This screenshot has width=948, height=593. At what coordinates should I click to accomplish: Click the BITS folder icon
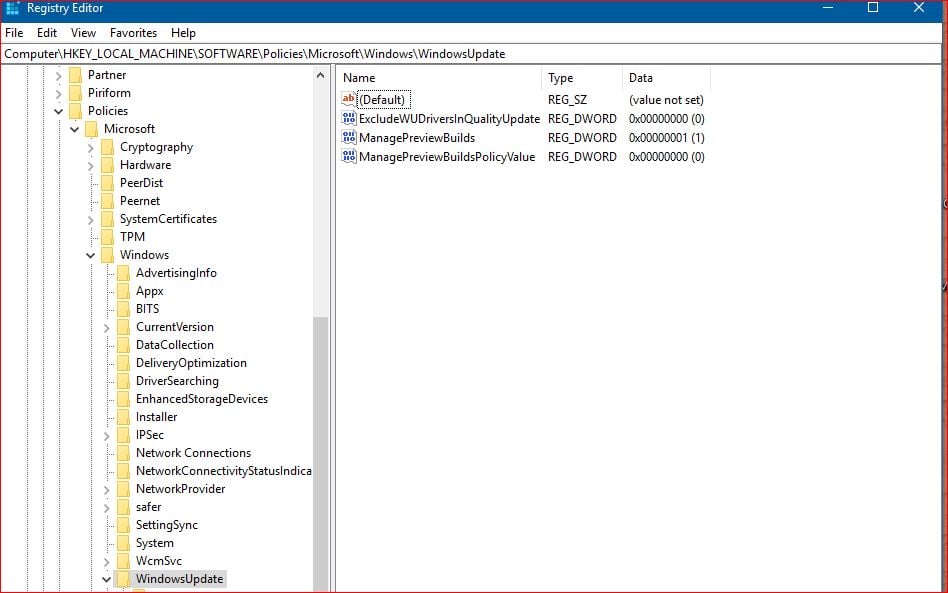click(x=123, y=309)
